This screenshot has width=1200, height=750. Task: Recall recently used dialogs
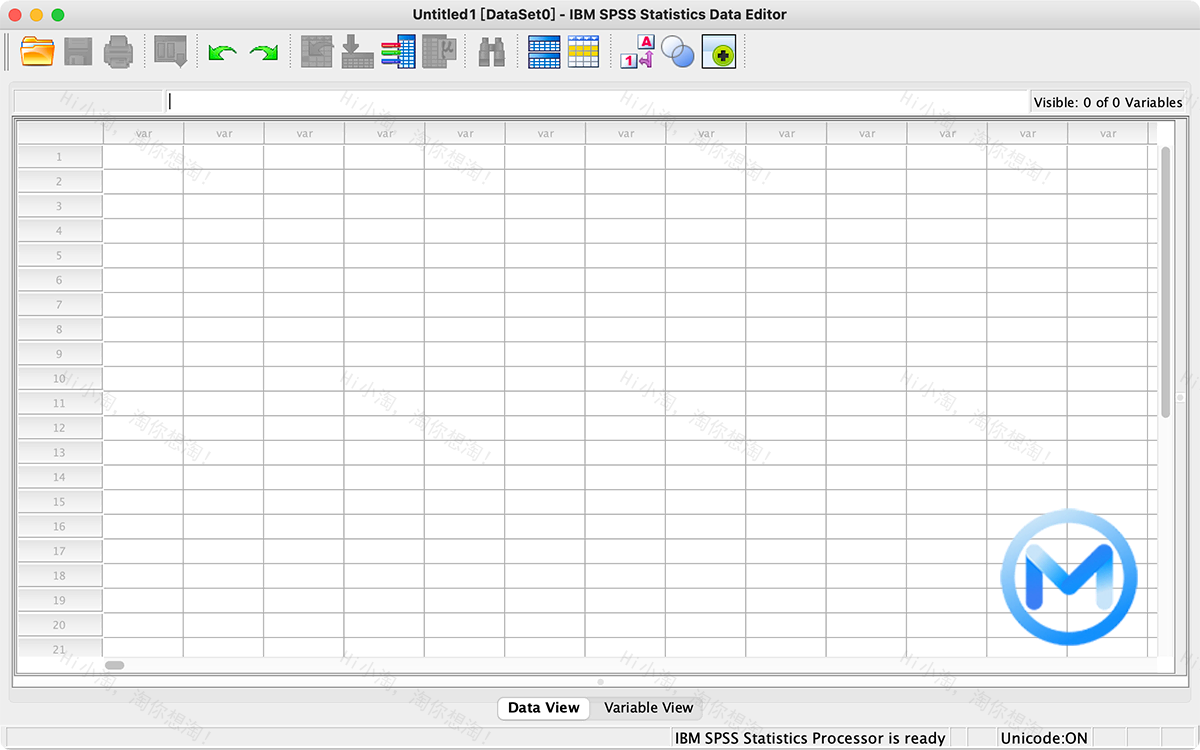coord(170,52)
